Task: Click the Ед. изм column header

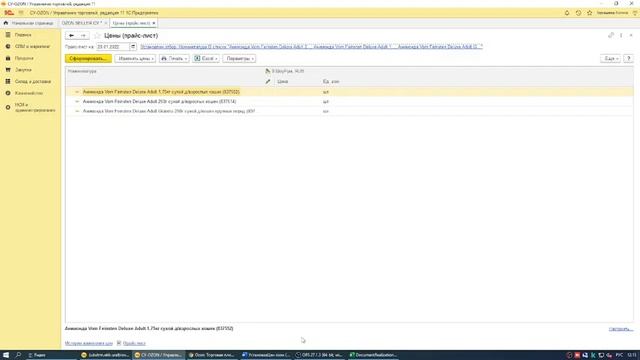Action: [x=331, y=82]
